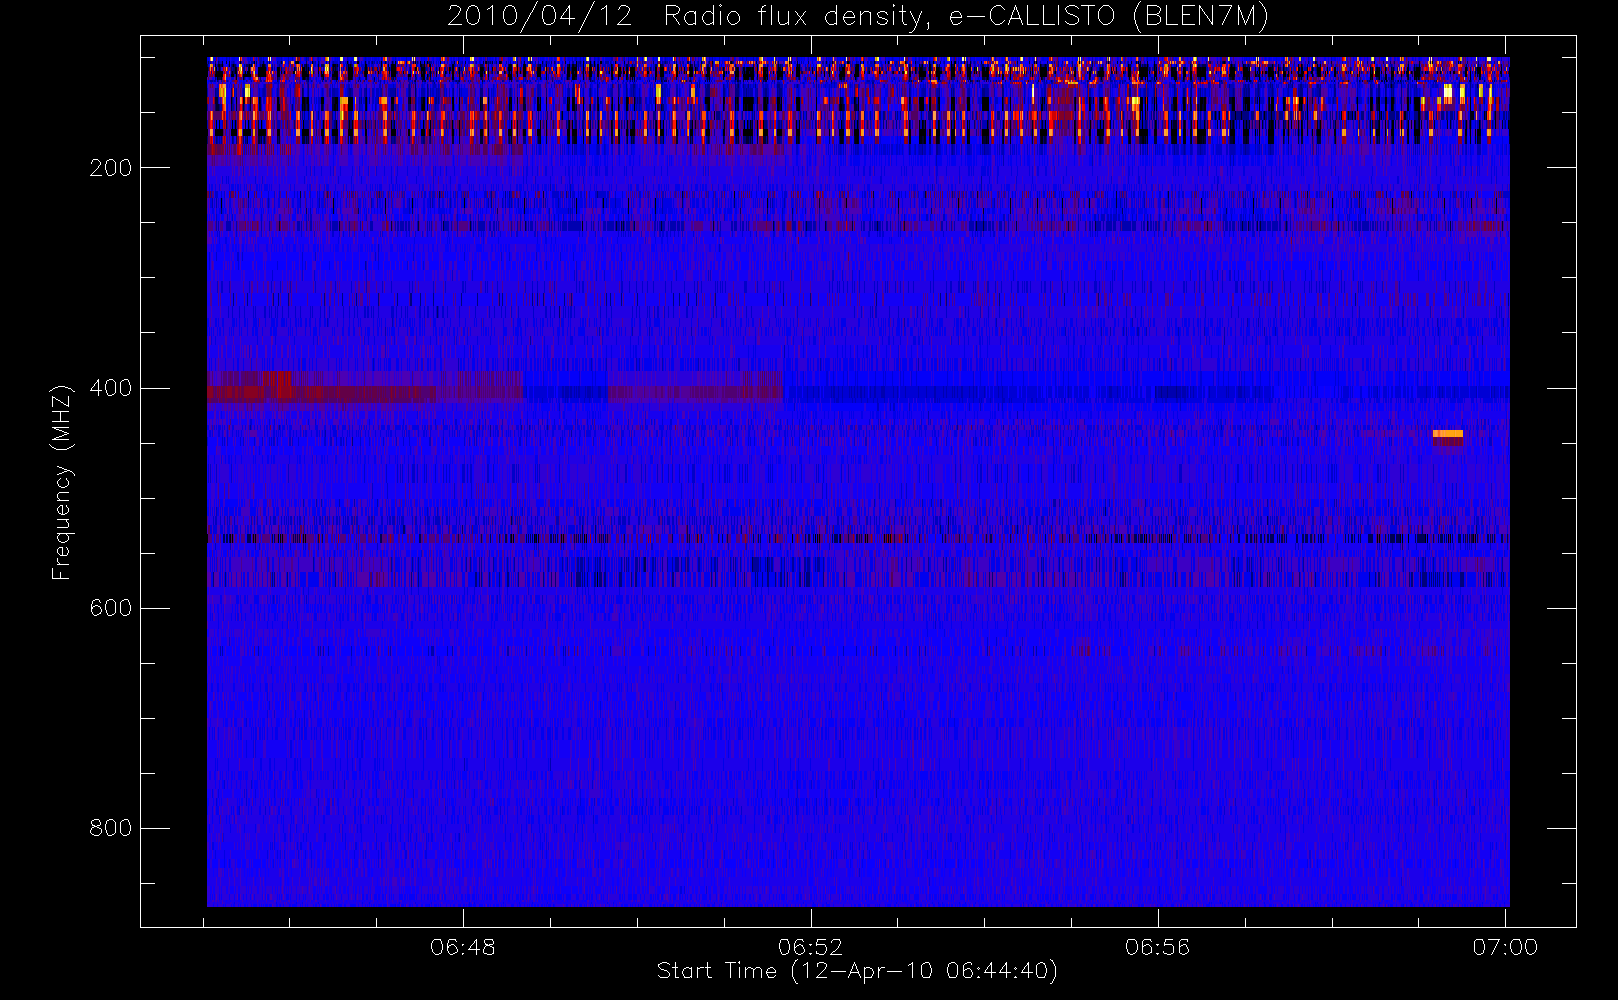
Task: Click the 'Start Time (12-Apr-10 06:44:40)' axis label
Action: pos(857,971)
